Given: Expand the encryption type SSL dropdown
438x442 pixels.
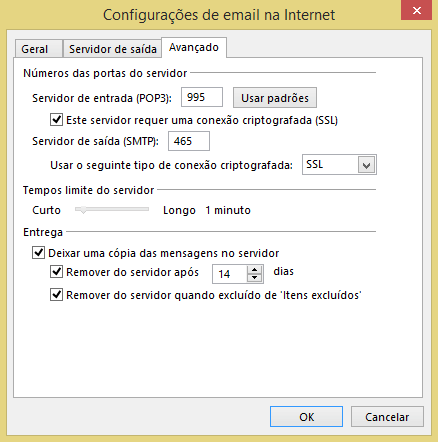Looking at the screenshot, I should tap(339, 164).
